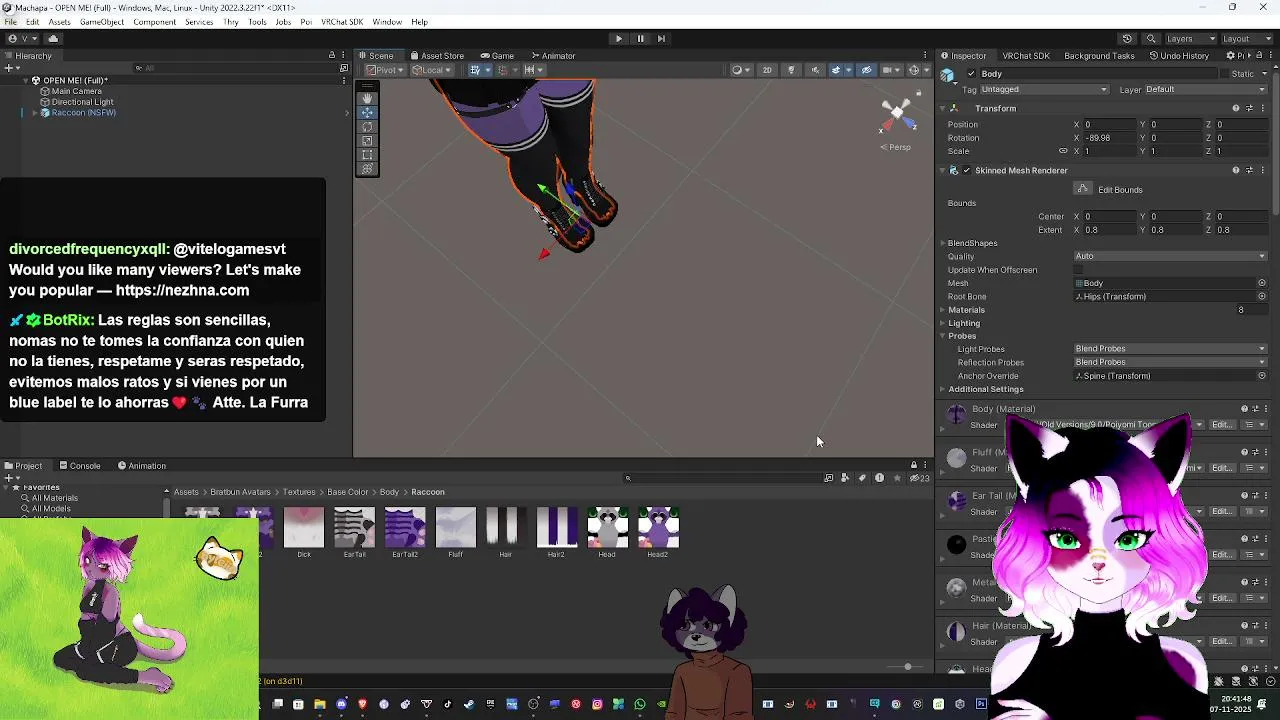The image size is (1280, 720).
Task: Open Undo History tab
Action: tap(1180, 56)
